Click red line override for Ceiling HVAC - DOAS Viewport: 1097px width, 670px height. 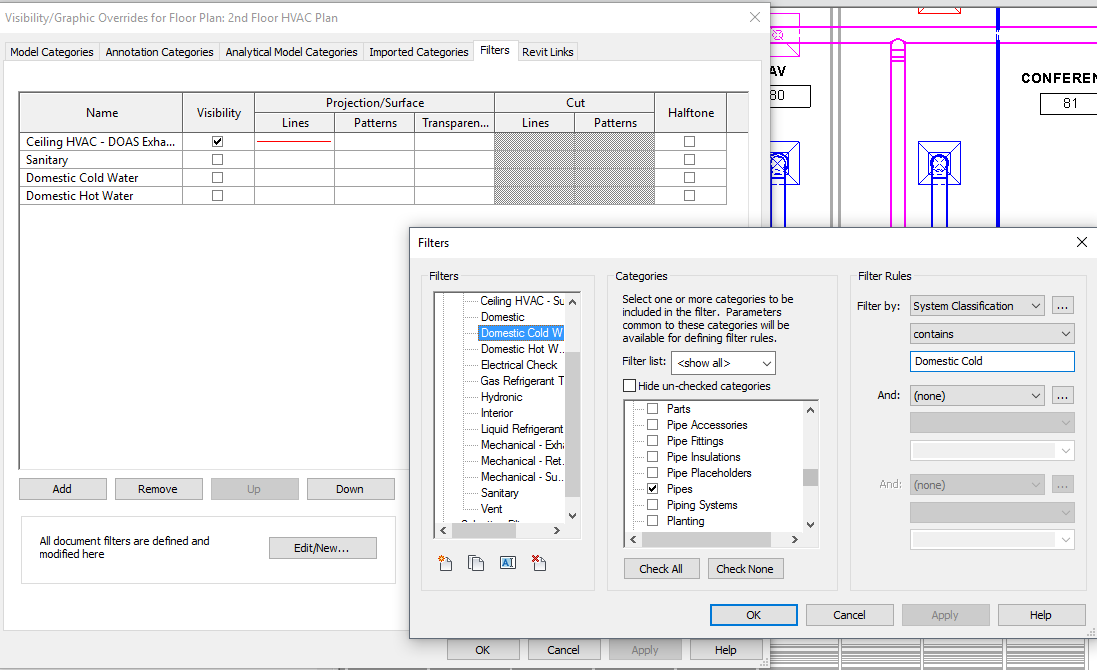click(294, 141)
